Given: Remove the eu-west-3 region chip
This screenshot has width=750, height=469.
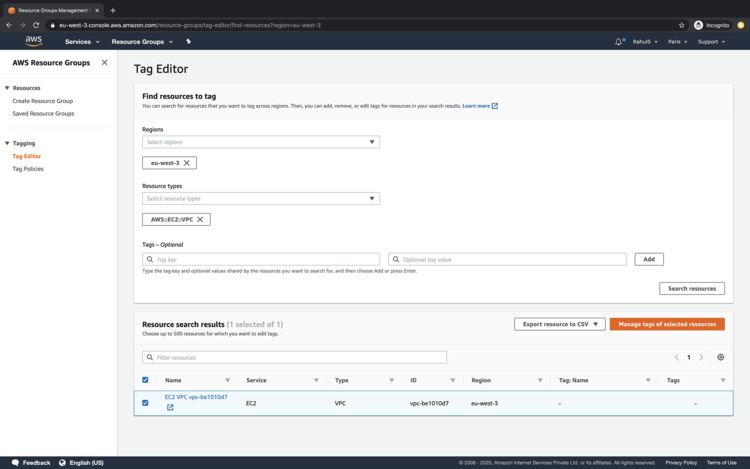Looking at the screenshot, I should pos(187,163).
